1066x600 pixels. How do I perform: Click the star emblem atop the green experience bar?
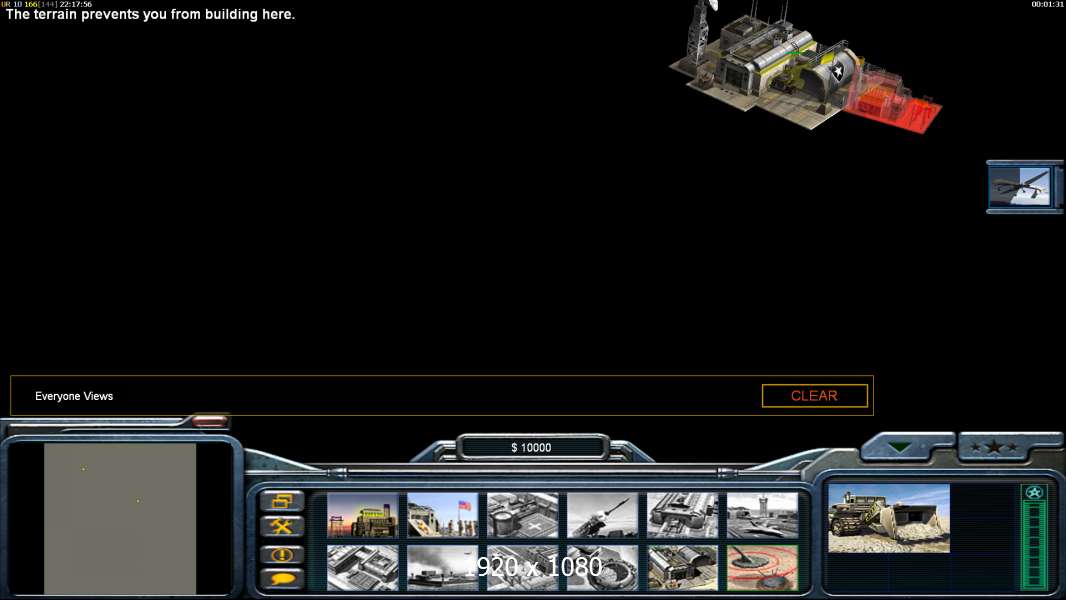(x=1034, y=493)
